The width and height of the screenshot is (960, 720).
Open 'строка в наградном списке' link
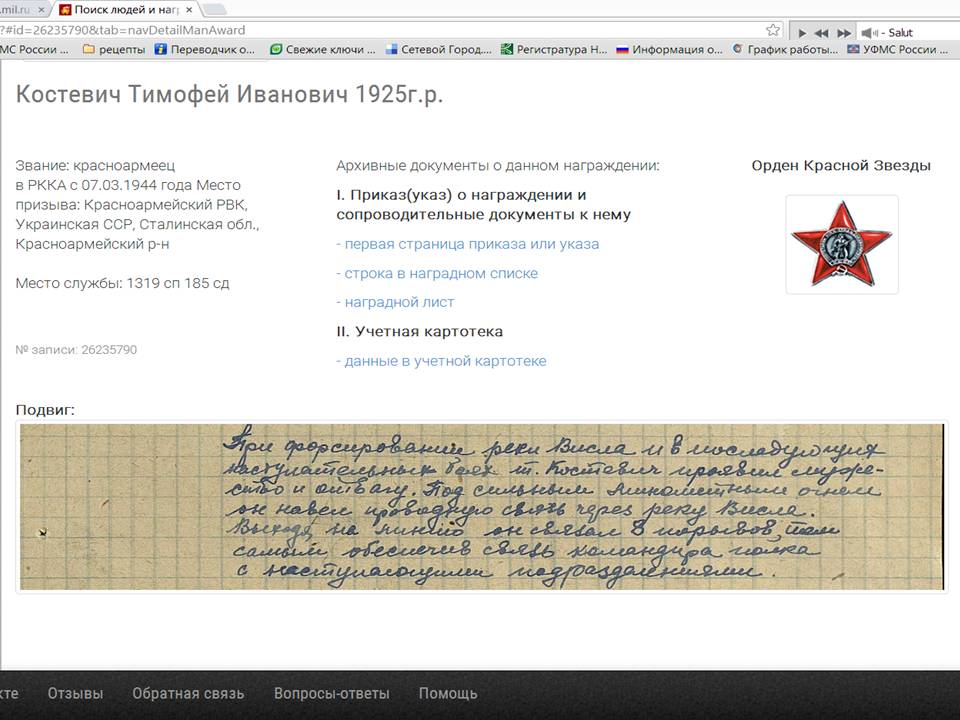437,273
